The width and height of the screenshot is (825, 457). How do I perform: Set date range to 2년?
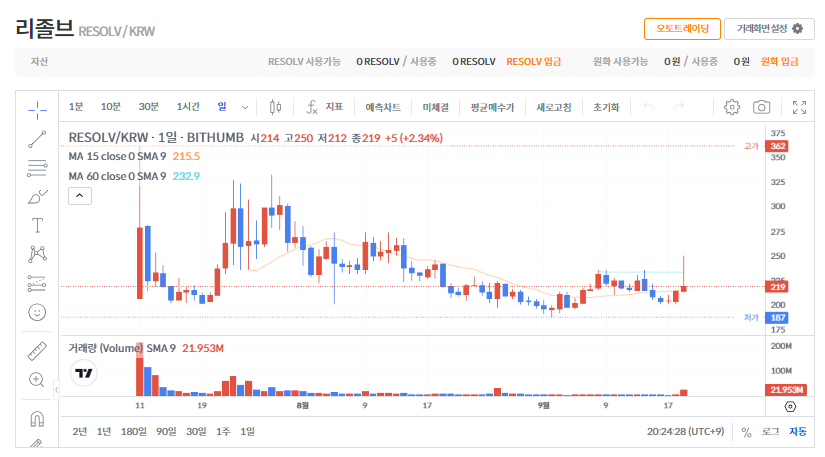pyautogui.click(x=79, y=431)
